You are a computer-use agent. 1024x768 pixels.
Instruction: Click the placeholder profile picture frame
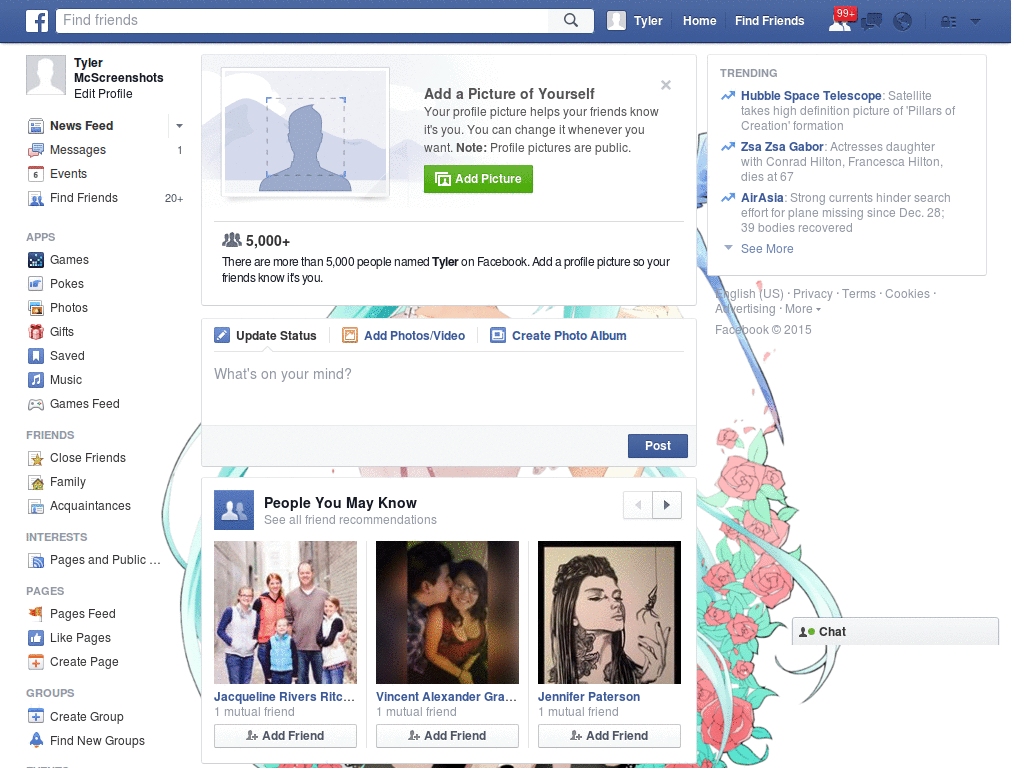[306, 133]
